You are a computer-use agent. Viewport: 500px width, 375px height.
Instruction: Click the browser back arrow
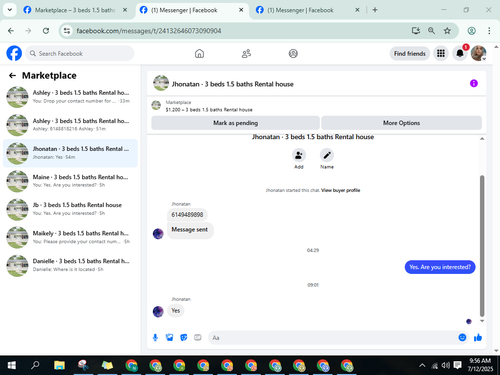(x=11, y=31)
